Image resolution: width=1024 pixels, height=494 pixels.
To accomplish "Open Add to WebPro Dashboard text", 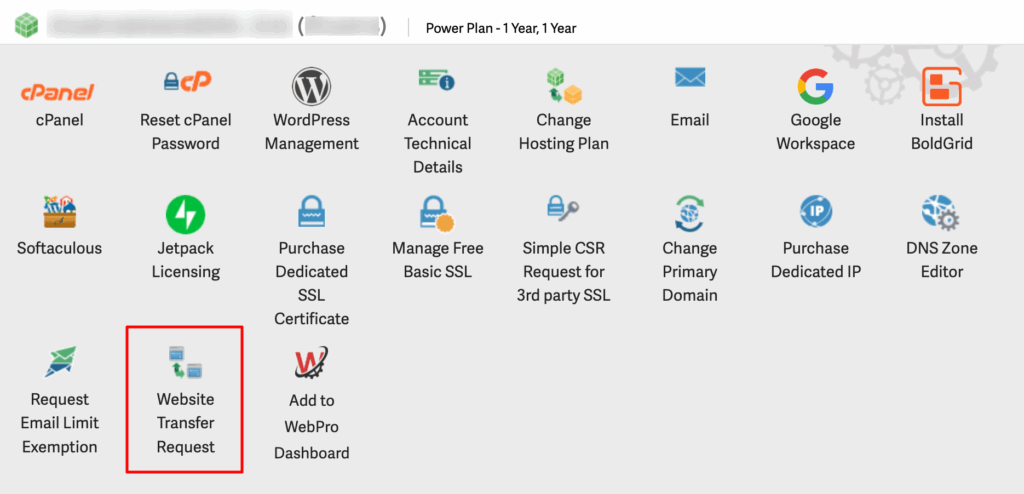I will tap(312, 427).
